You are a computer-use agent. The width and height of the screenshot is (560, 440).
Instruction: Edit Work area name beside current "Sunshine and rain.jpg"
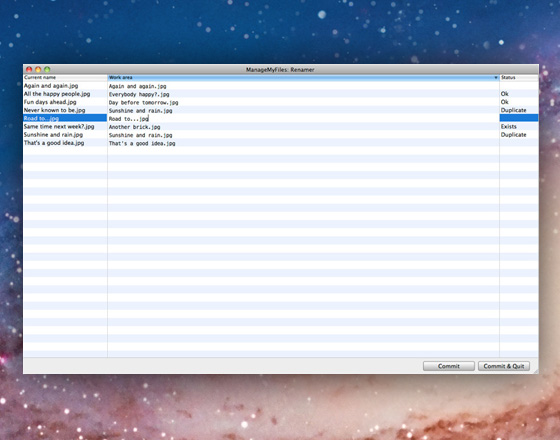click(140, 135)
